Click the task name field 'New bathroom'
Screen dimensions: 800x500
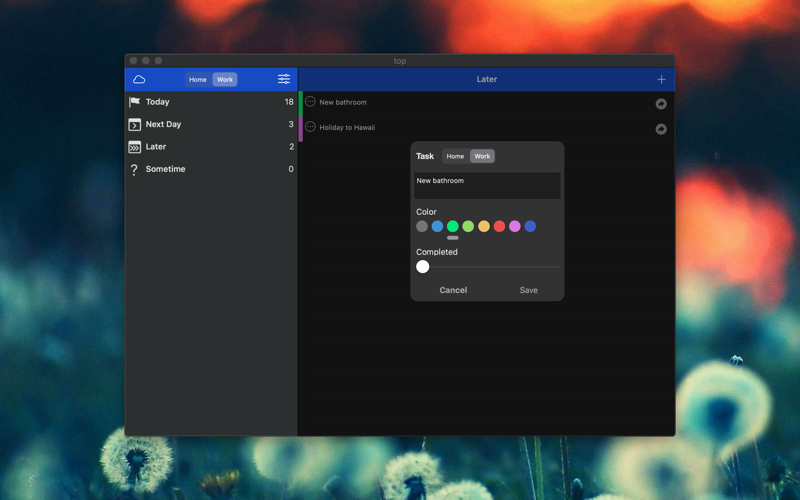click(x=487, y=185)
